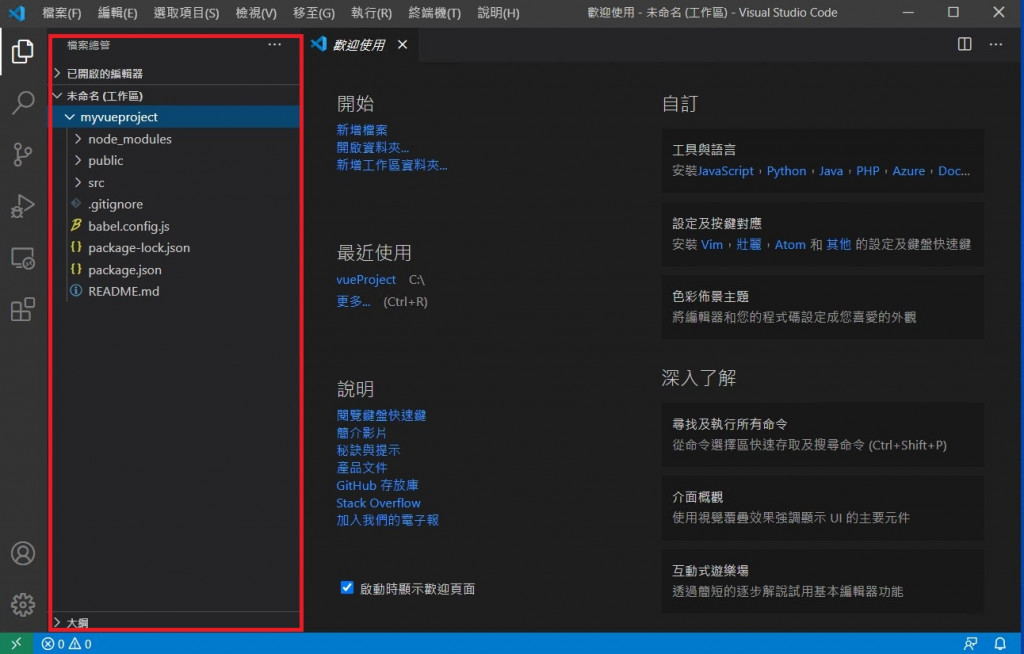Select the .gitignore file
The width and height of the screenshot is (1024, 654).
(176, 204)
